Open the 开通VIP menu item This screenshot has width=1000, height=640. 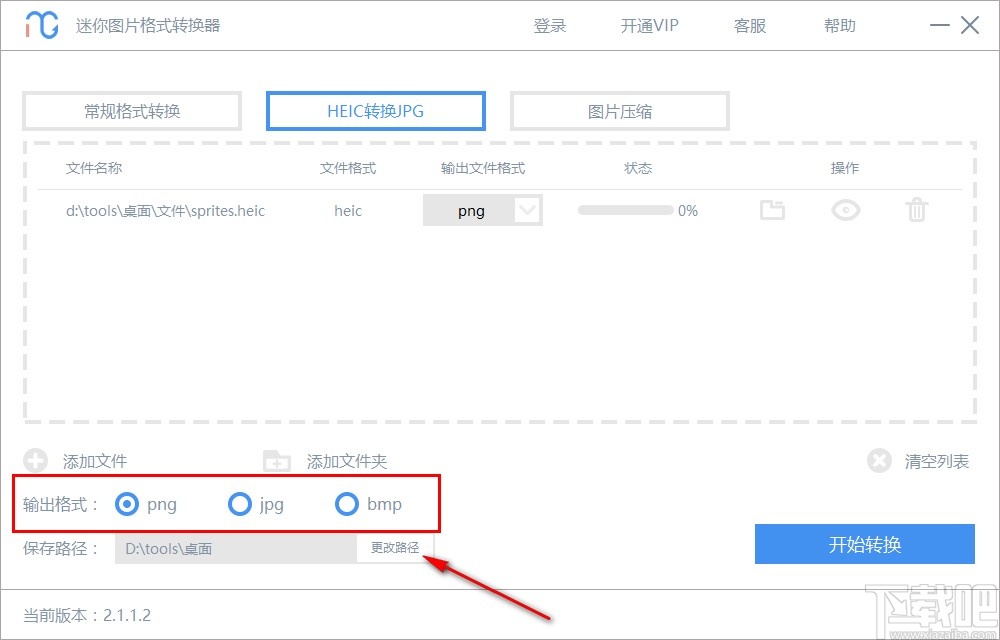[x=648, y=26]
